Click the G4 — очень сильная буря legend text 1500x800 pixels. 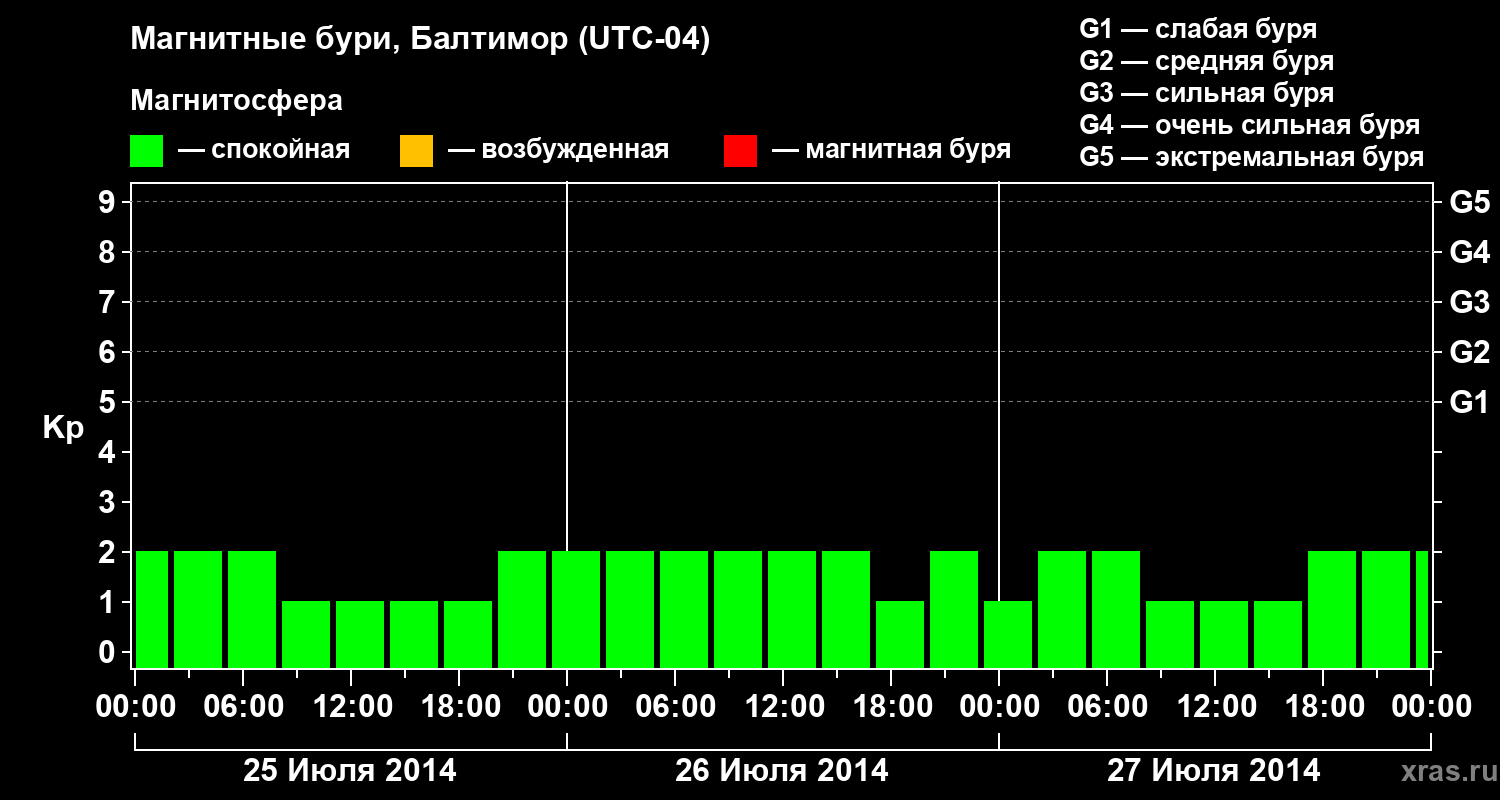[1250, 125]
